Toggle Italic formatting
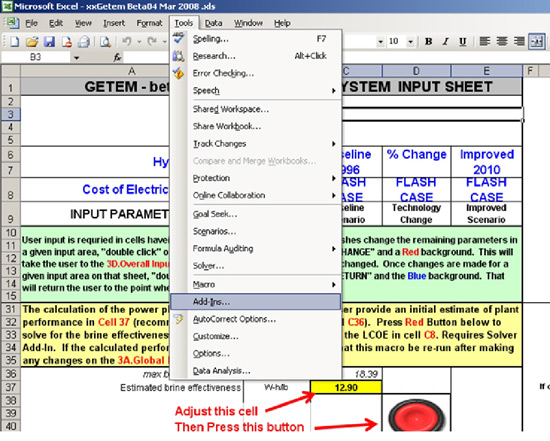 (445, 42)
